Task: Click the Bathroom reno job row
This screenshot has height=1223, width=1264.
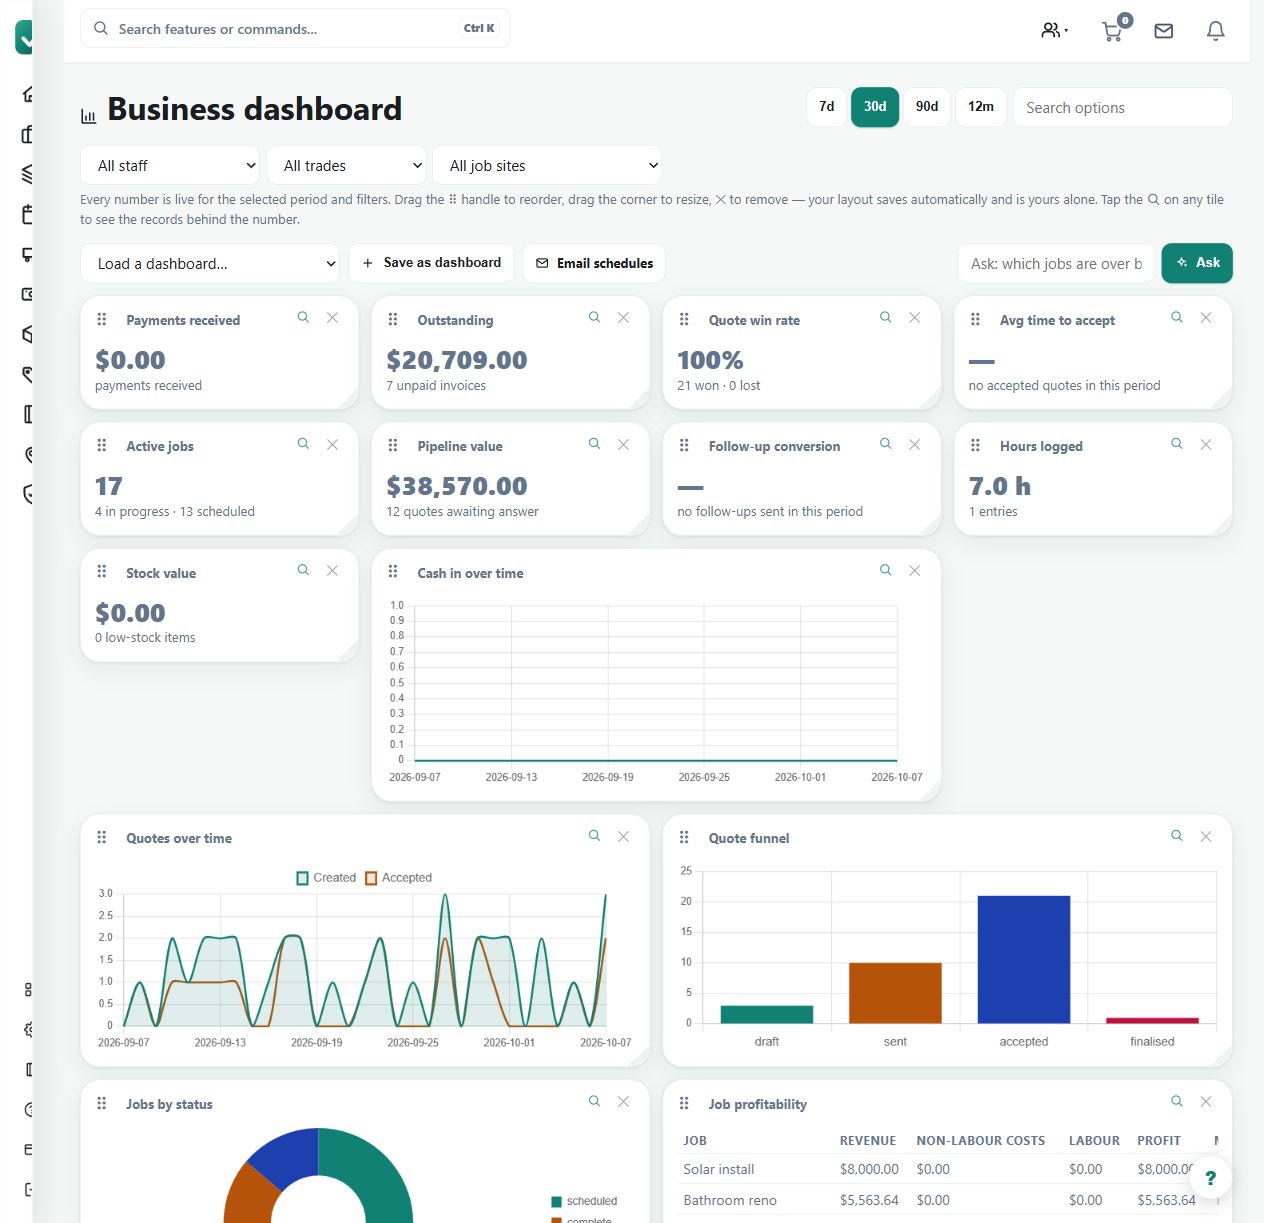Action: 950,1200
